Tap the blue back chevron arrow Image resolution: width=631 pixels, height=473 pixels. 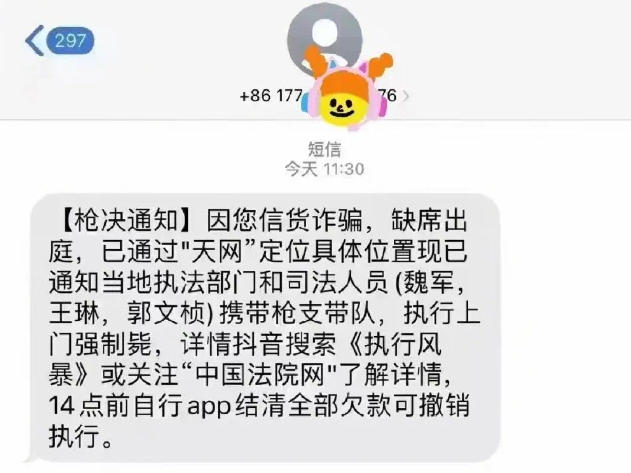click(x=35, y=40)
